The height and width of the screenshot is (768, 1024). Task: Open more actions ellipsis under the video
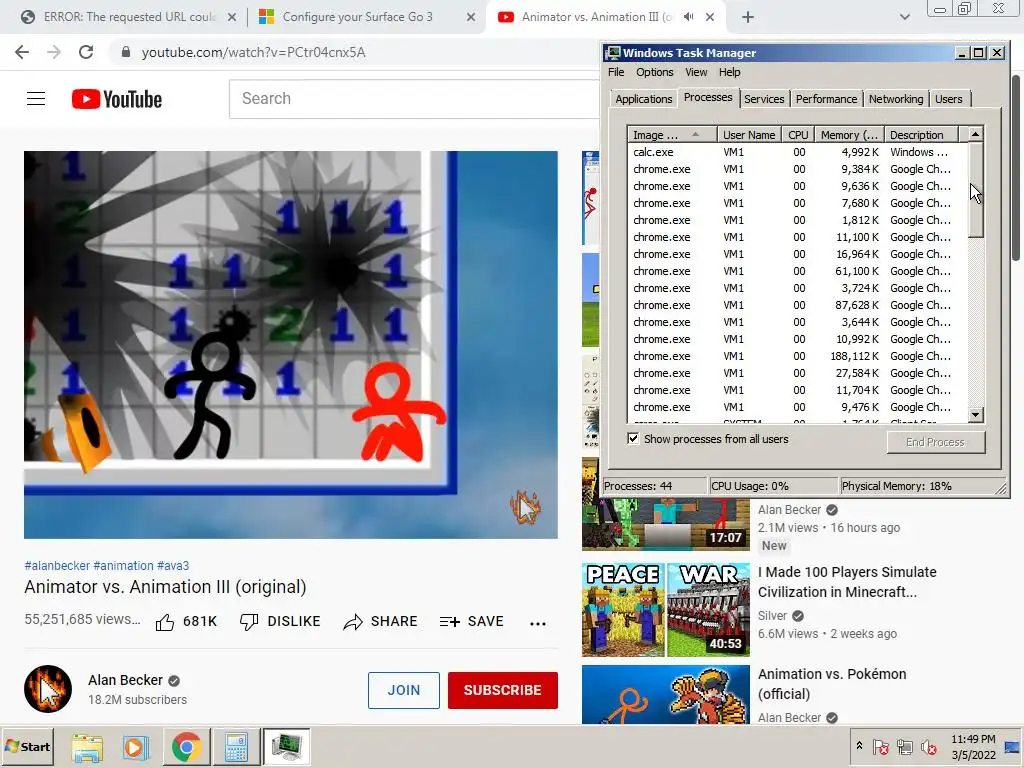click(x=537, y=624)
